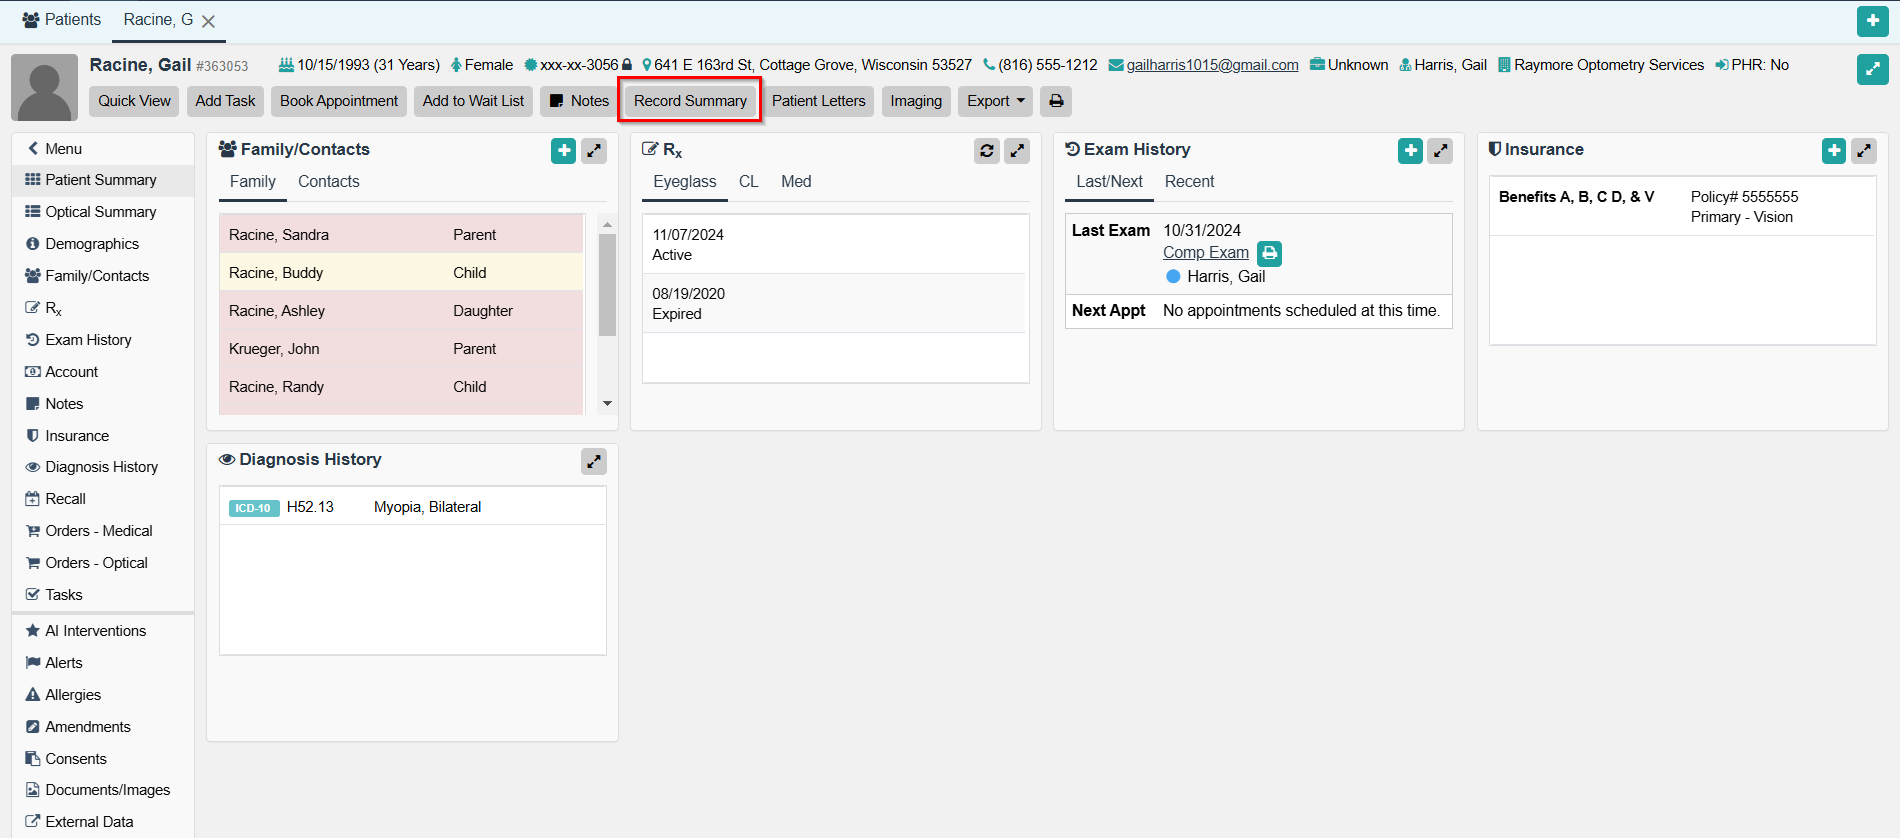
Task: Close the Racine, G patient tab
Action: [208, 21]
